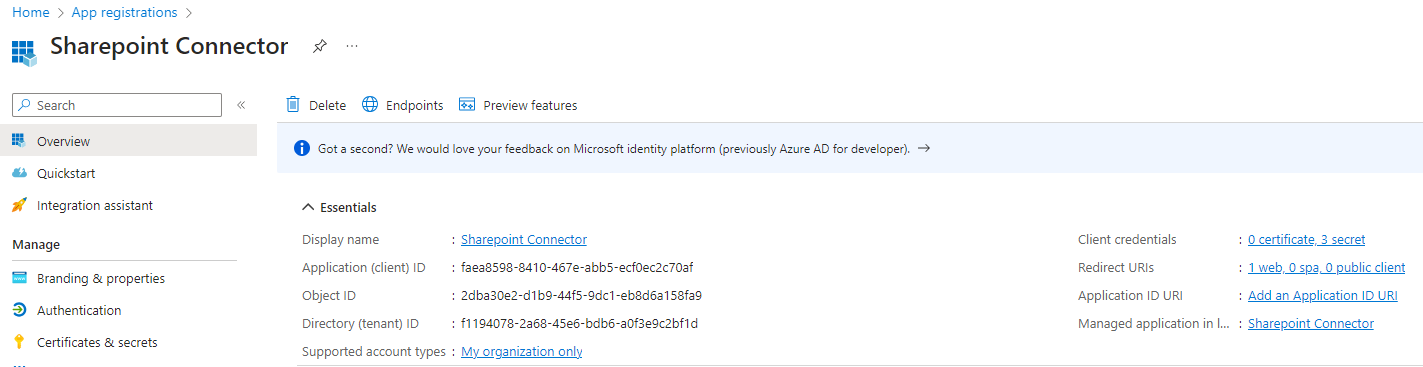Click the Branding & properties icon
This screenshot has height=367, width=1423.
(x=19, y=278)
